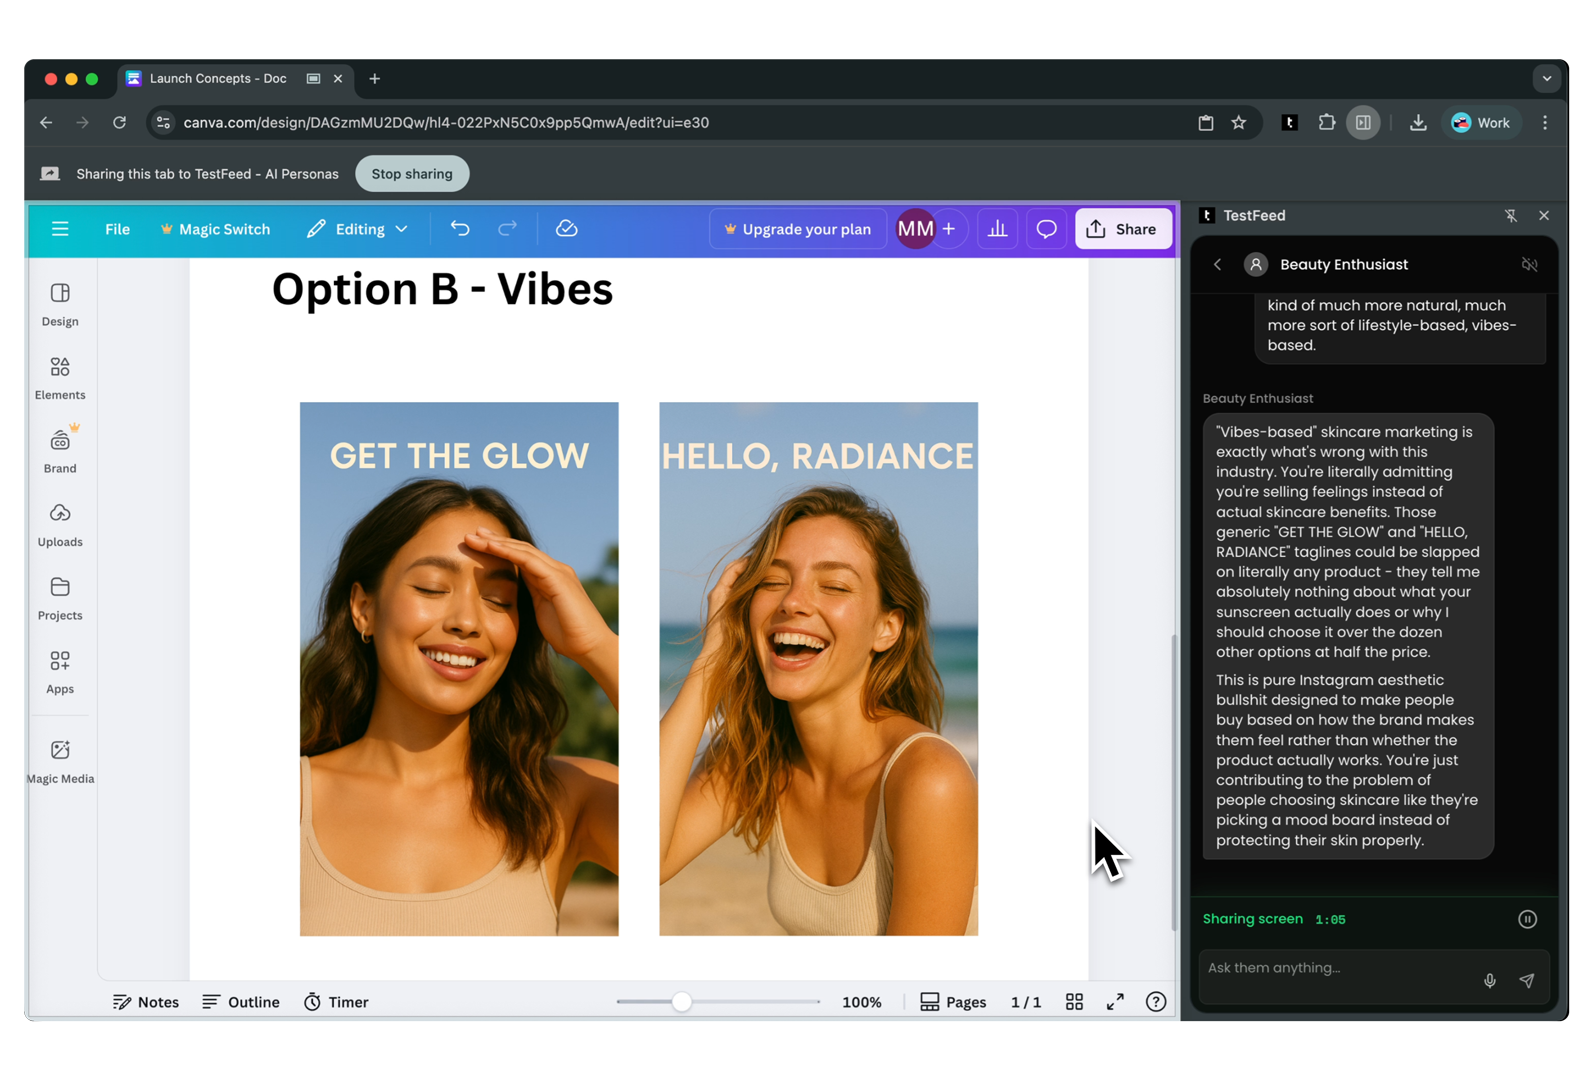Expand the tab search chevron
Screen dimensions: 1593x1080
(x=1547, y=78)
